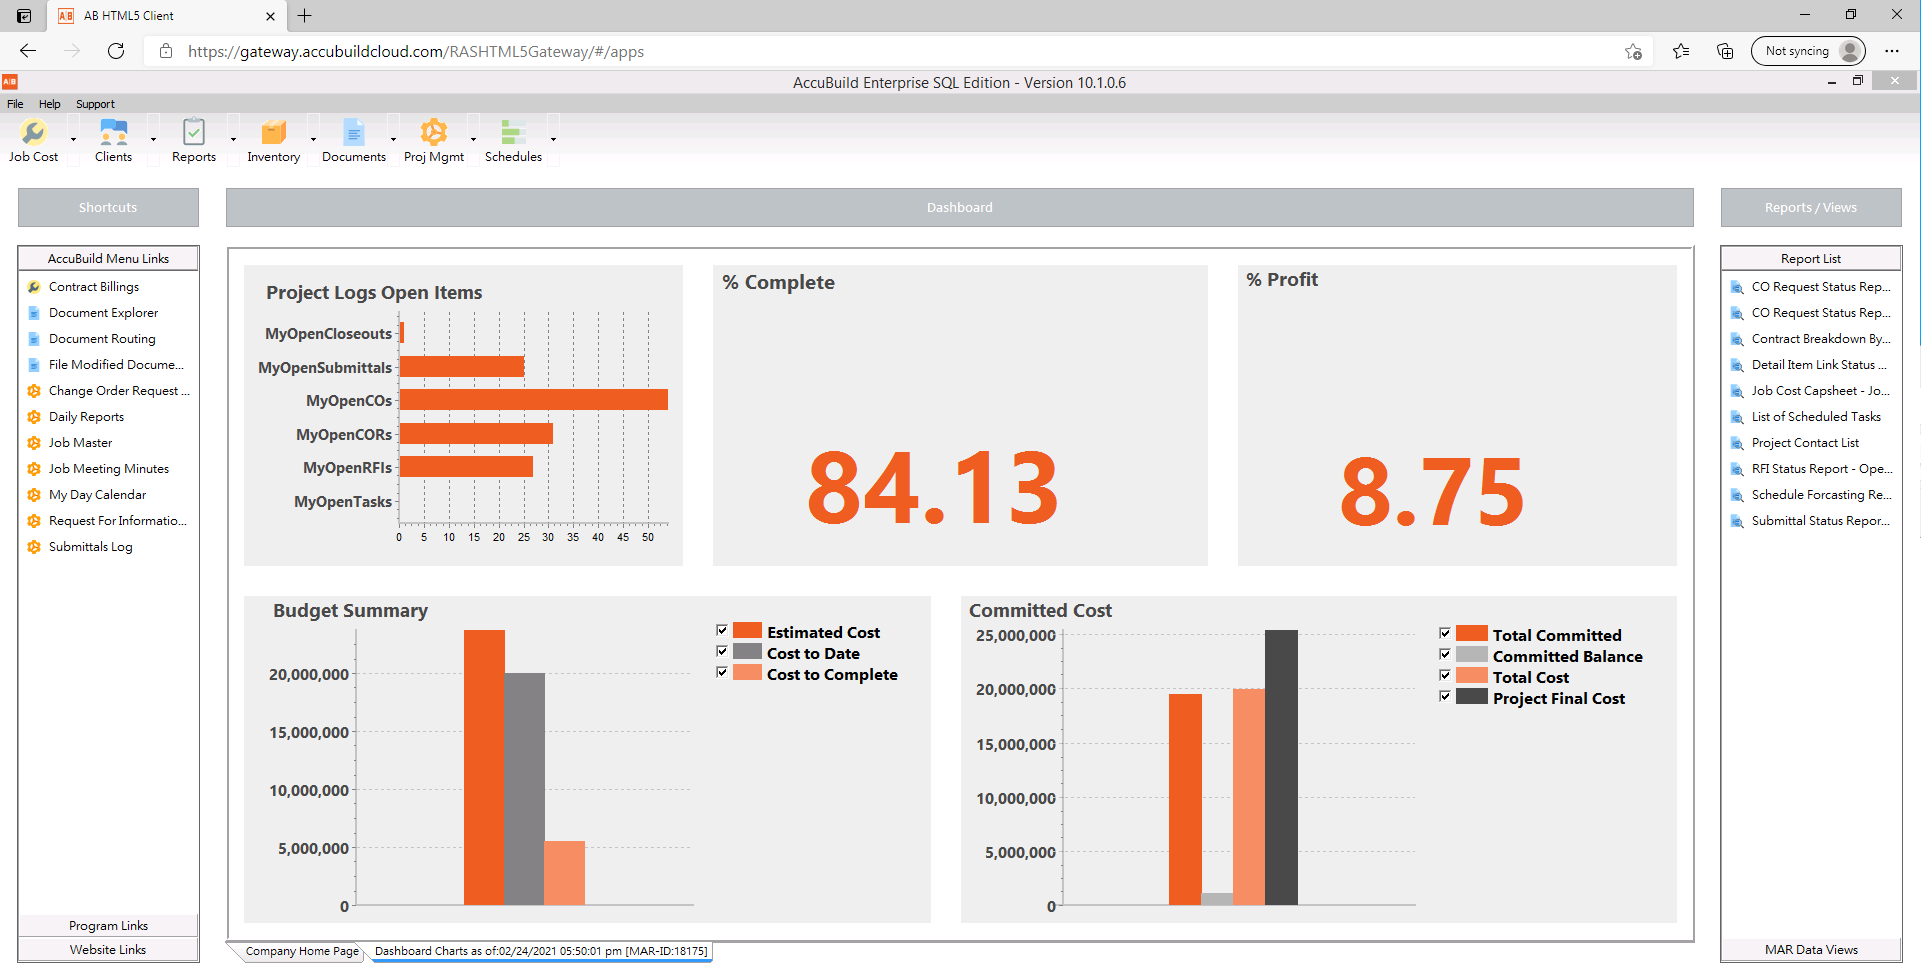Open the Help menu
This screenshot has height=978, width=1921.
pos(49,103)
